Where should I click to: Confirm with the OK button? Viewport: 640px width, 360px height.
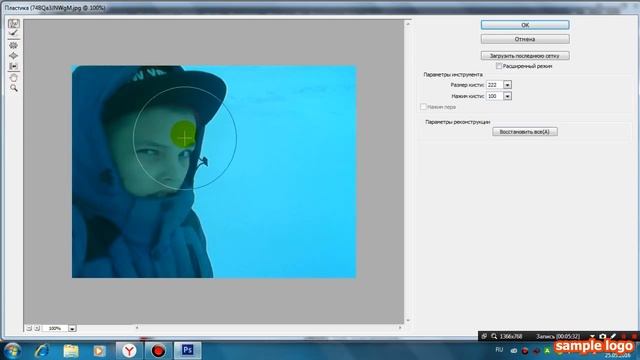click(x=525, y=25)
